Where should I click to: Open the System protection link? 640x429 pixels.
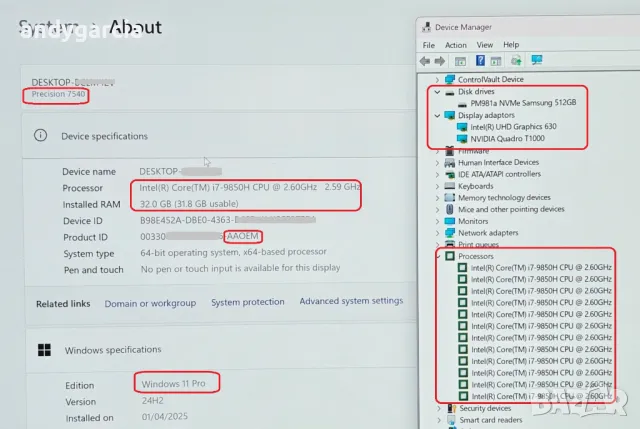pos(247,302)
